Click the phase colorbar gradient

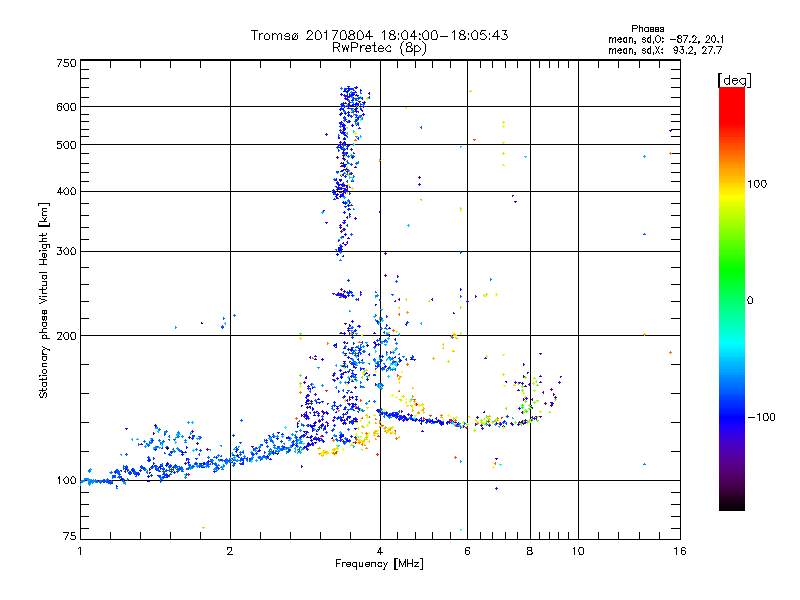(x=732, y=298)
